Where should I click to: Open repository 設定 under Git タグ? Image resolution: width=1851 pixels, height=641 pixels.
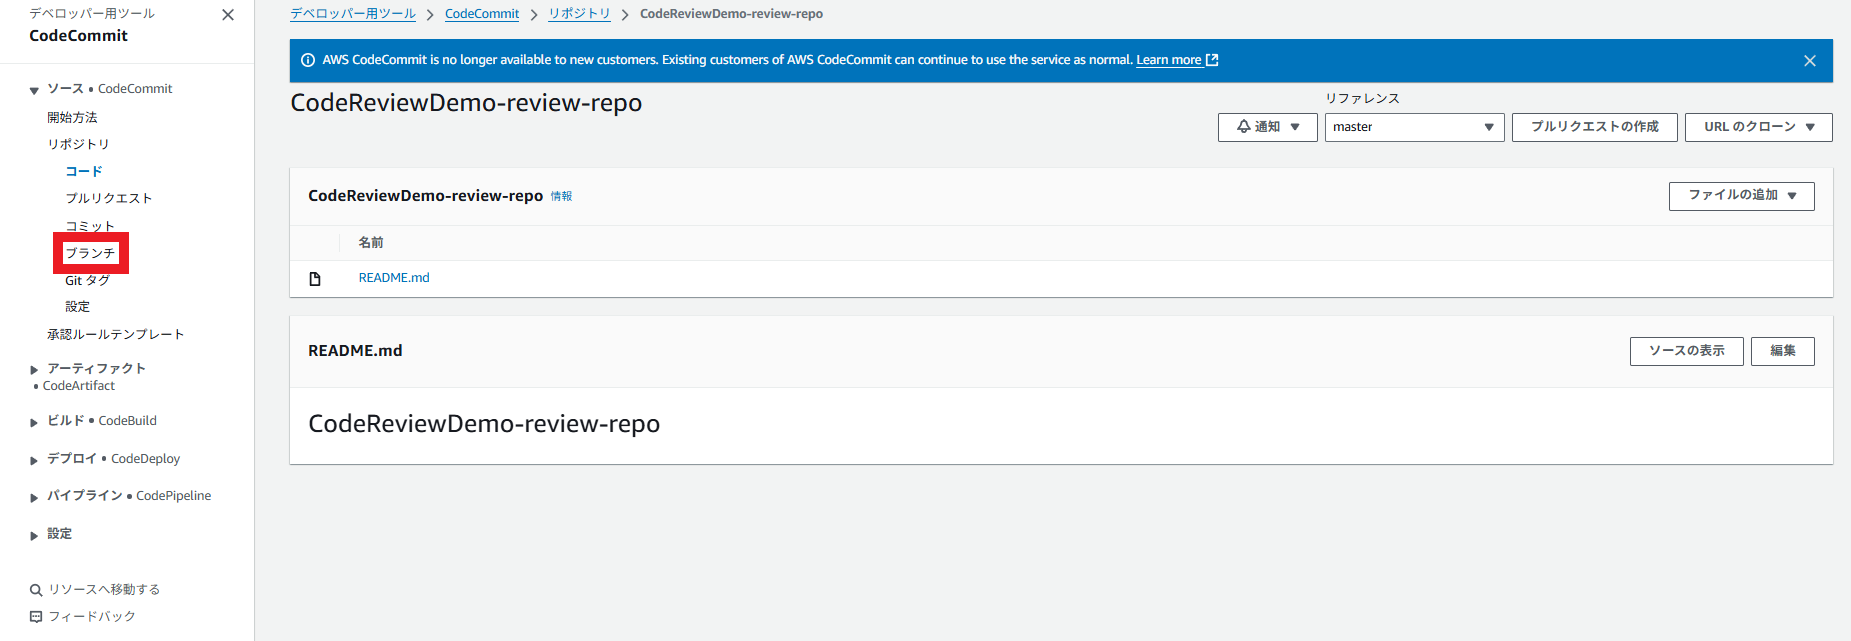pos(77,307)
